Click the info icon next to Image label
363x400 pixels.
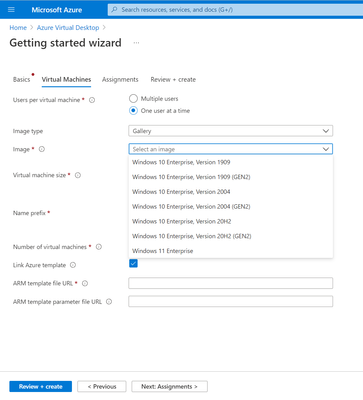(42, 149)
